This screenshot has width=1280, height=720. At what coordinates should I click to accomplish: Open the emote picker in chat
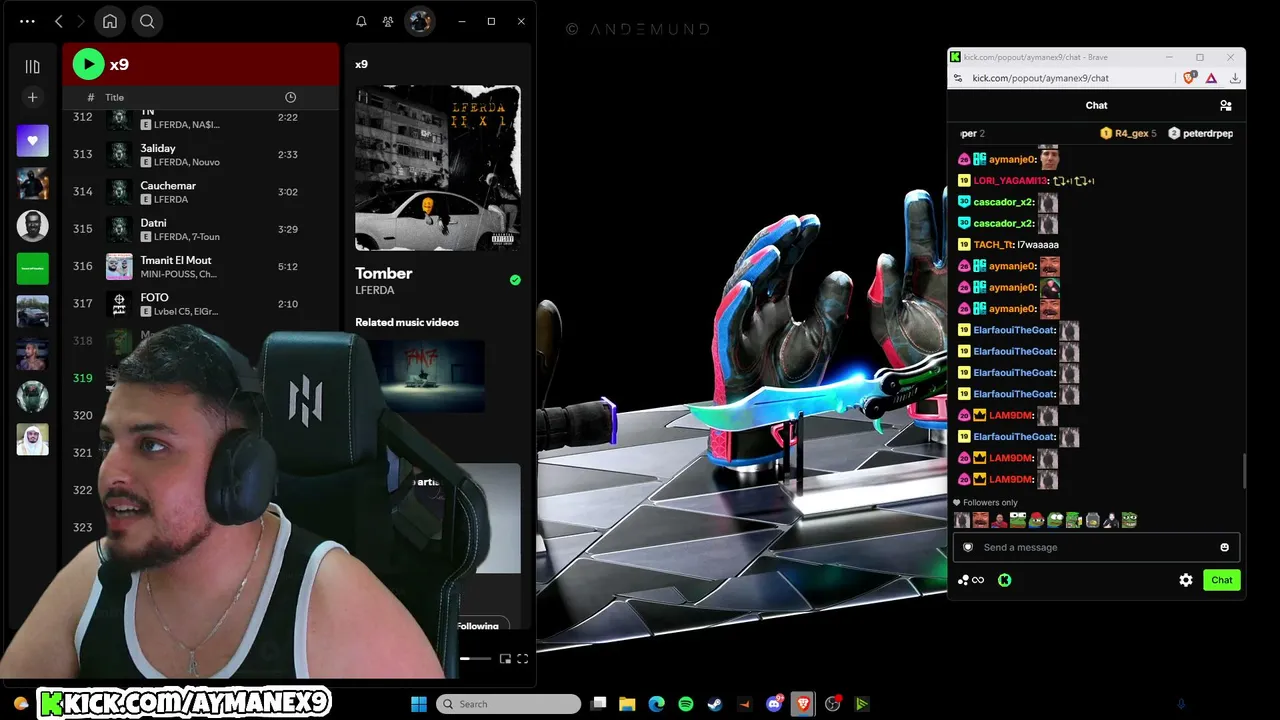1224,547
